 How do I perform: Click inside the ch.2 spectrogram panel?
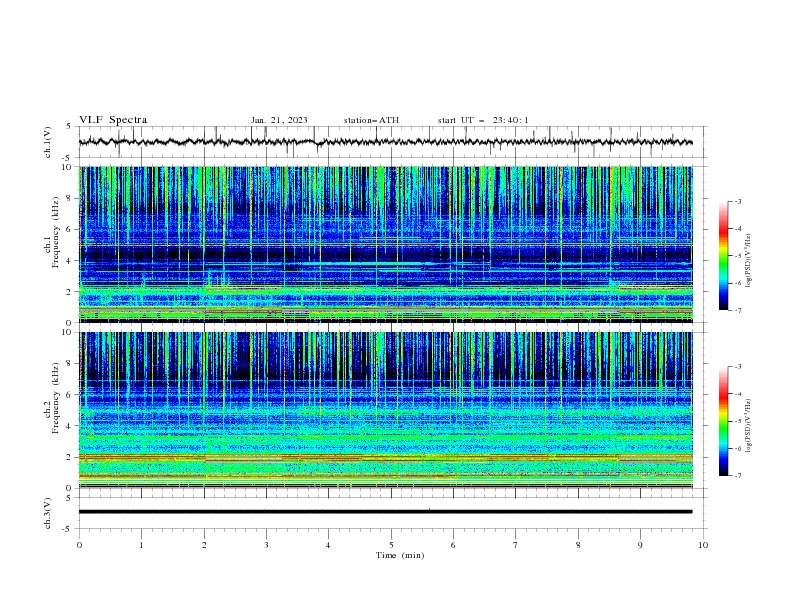[x=385, y=410]
